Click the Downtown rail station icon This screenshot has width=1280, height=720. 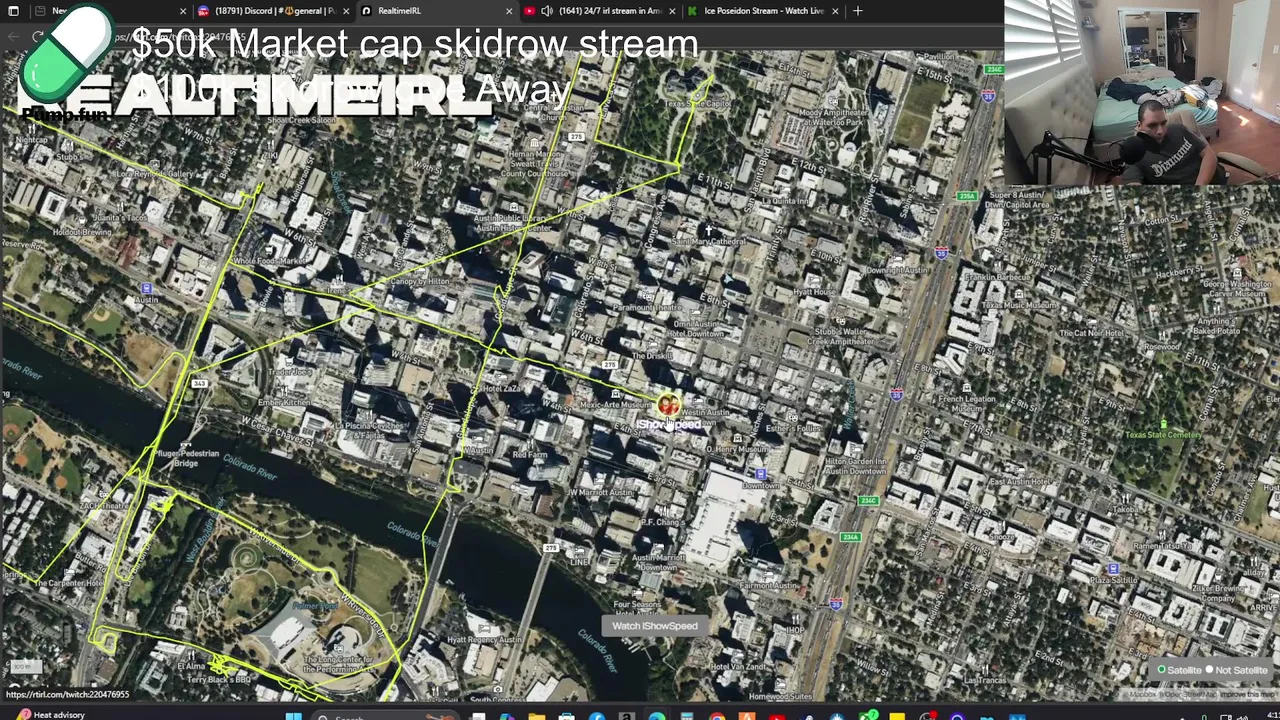click(x=760, y=475)
